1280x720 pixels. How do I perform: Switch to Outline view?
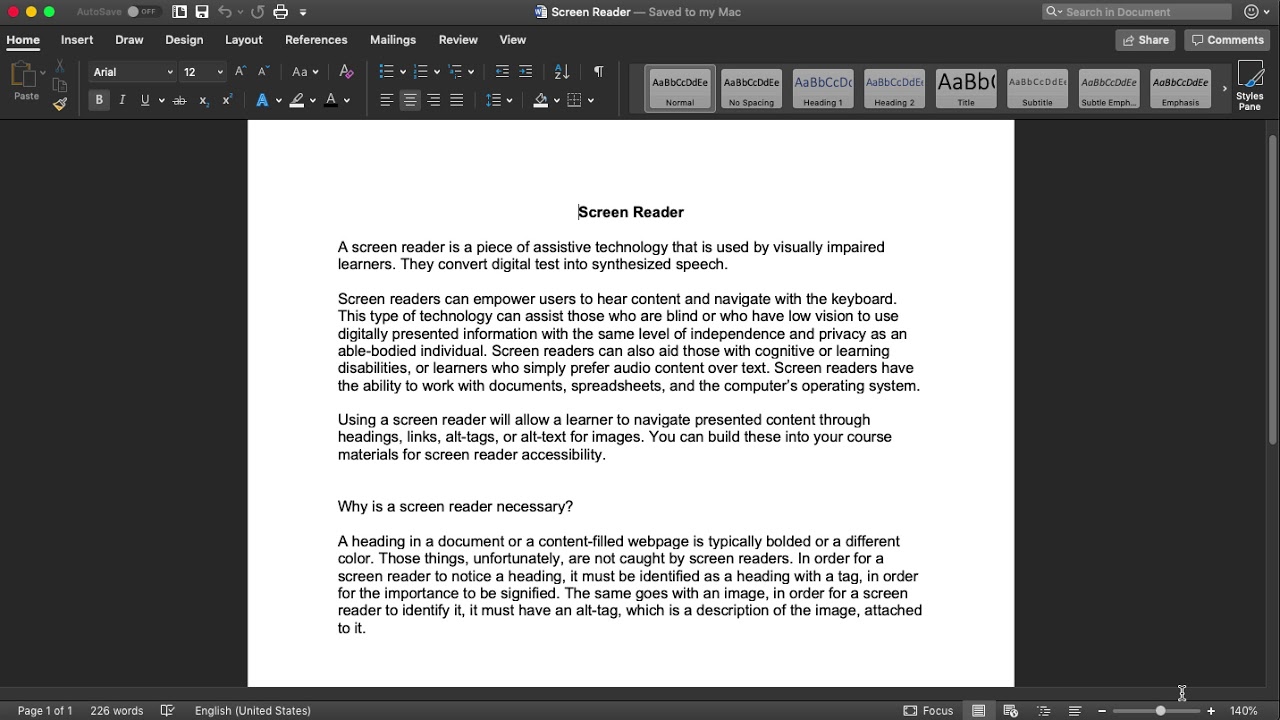click(1043, 711)
